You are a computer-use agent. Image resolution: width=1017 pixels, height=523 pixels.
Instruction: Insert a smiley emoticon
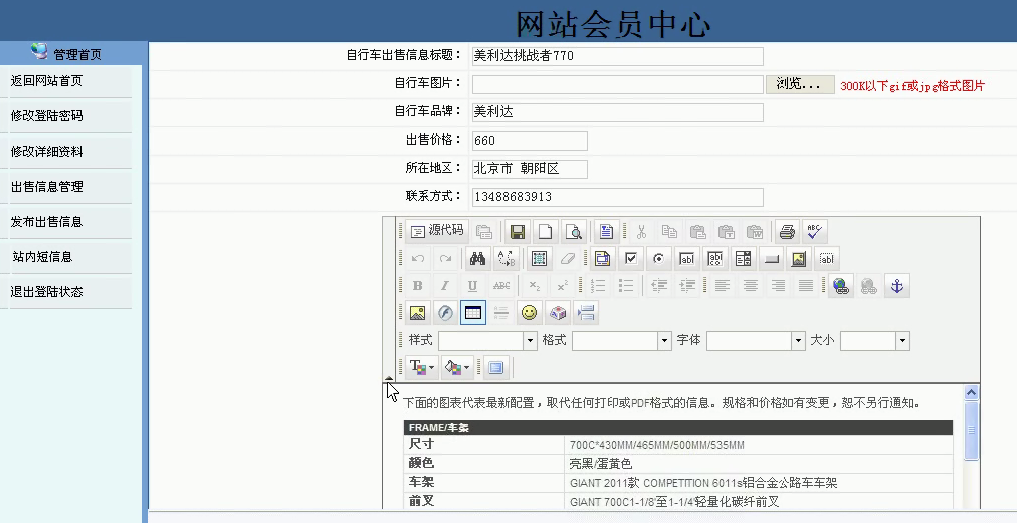click(529, 313)
